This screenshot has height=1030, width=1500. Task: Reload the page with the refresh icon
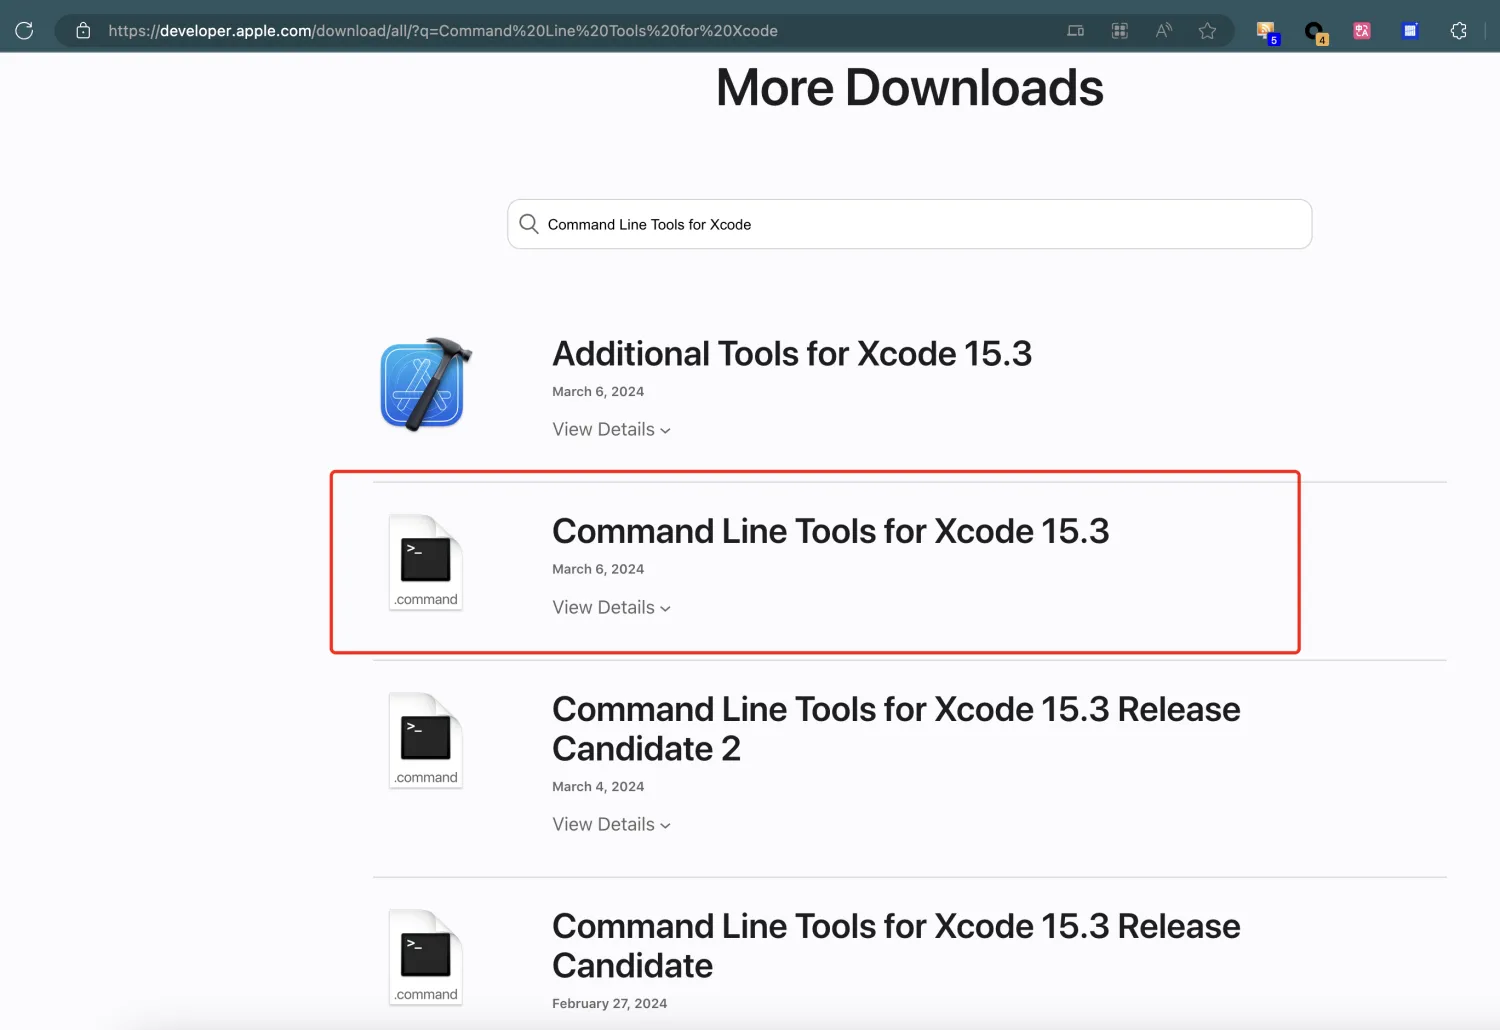(x=24, y=30)
